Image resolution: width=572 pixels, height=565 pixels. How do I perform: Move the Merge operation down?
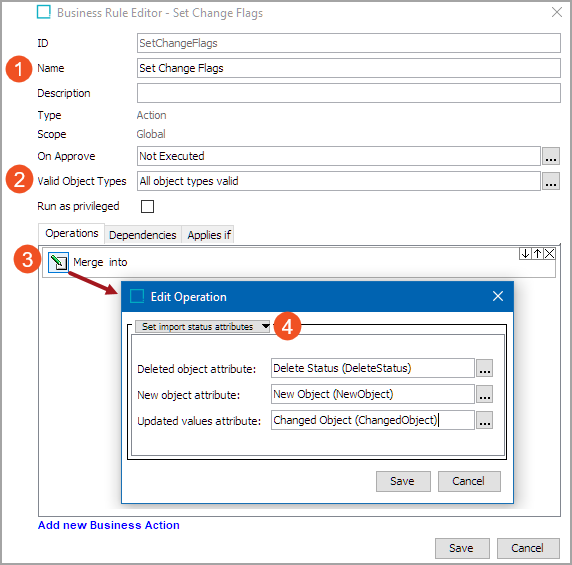click(x=525, y=254)
